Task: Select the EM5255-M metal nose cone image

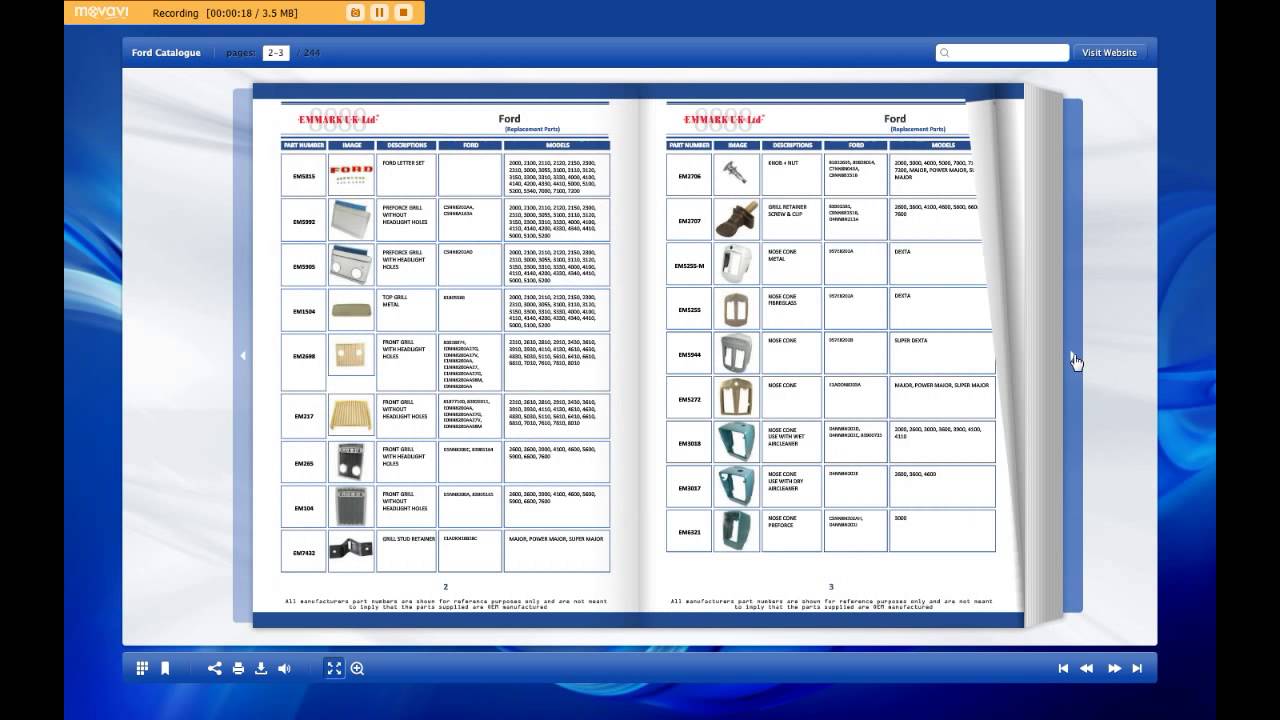Action: (x=736, y=264)
